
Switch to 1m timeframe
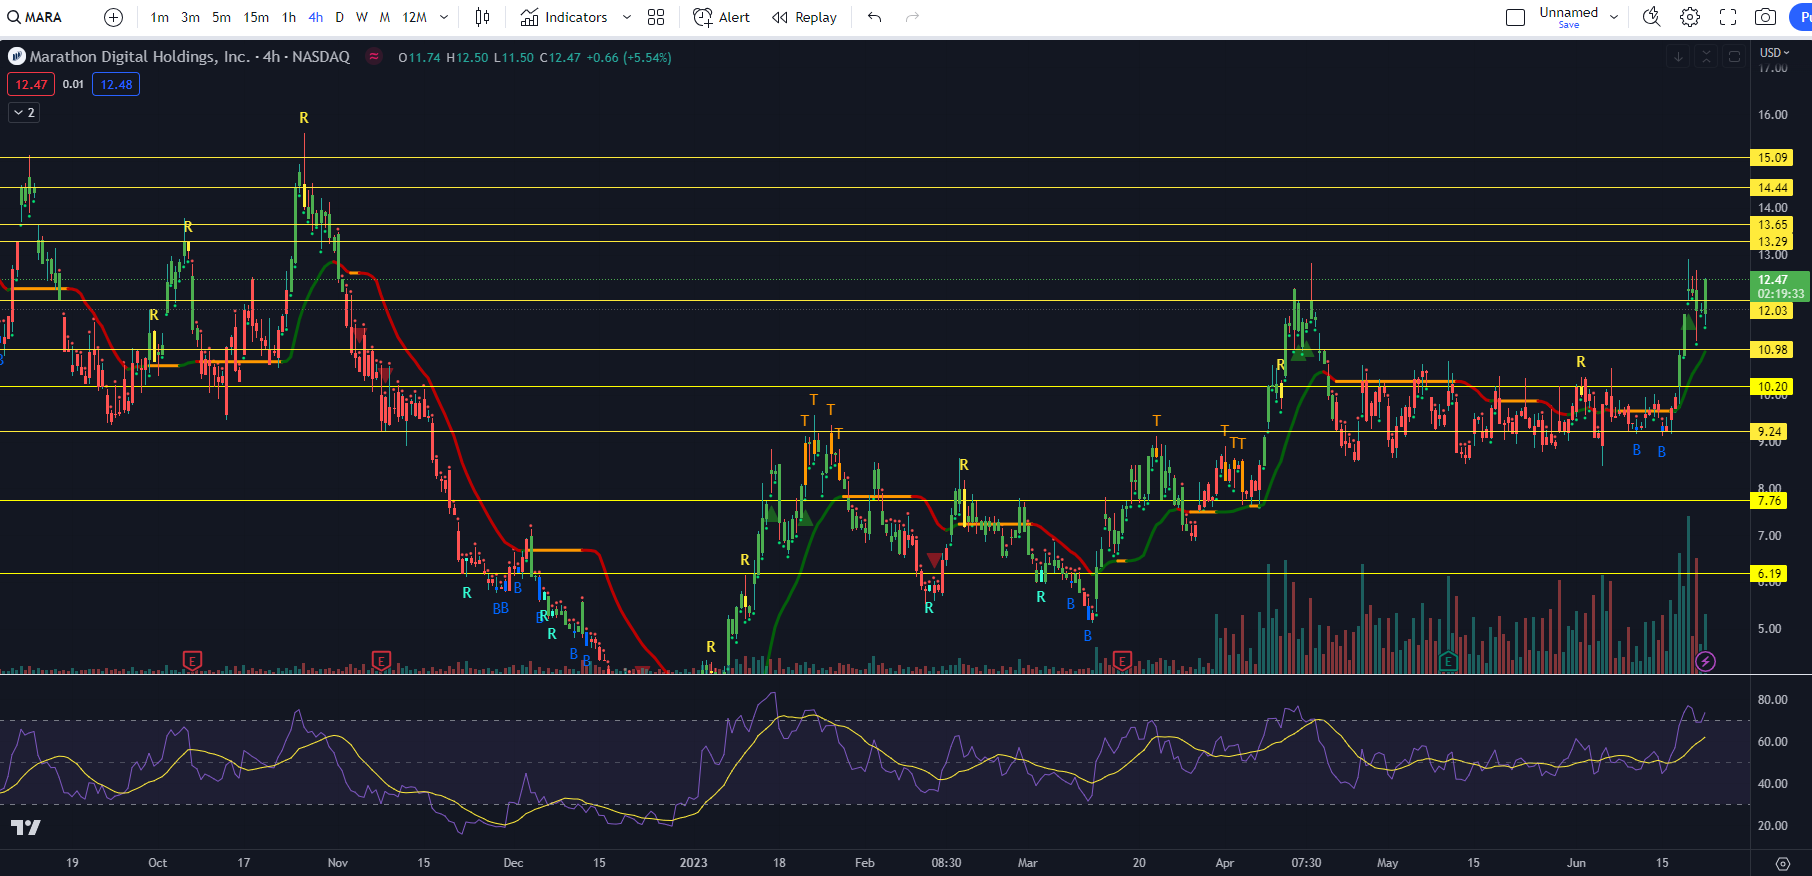[159, 17]
